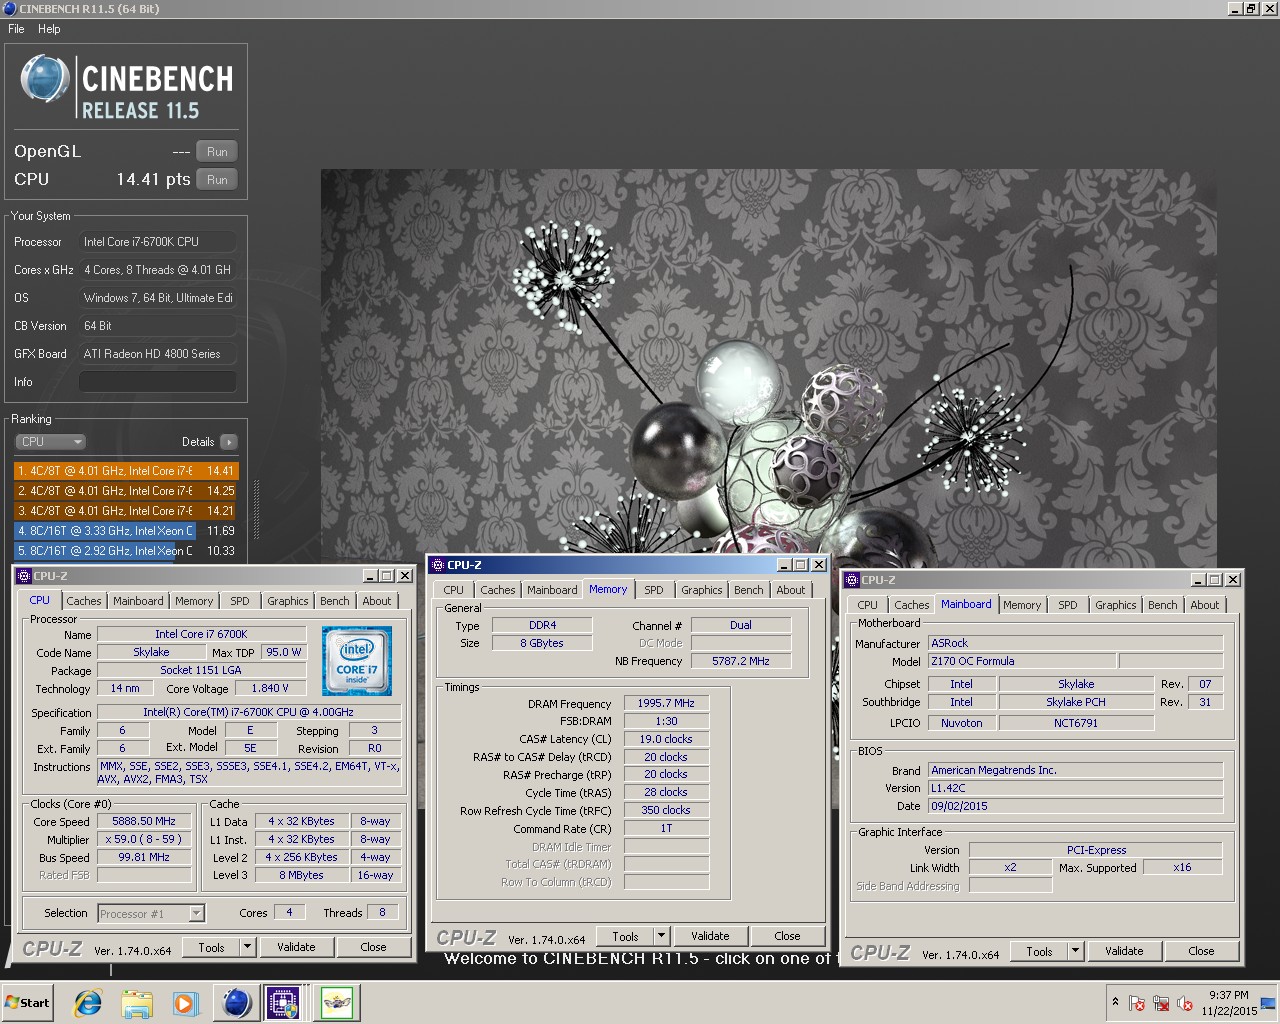The height and width of the screenshot is (1024, 1280).
Task: Select ranking entry scoring 14.25
Action: tap(126, 491)
